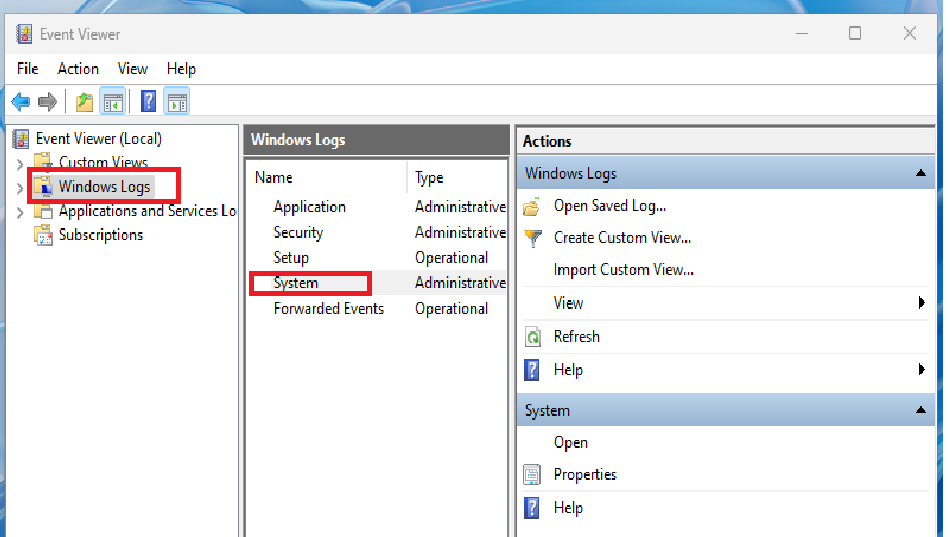
Task: Expand the Custom Views tree node
Action: point(19,164)
